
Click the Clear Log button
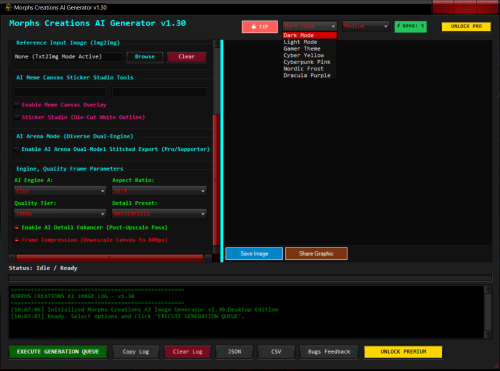tap(187, 352)
